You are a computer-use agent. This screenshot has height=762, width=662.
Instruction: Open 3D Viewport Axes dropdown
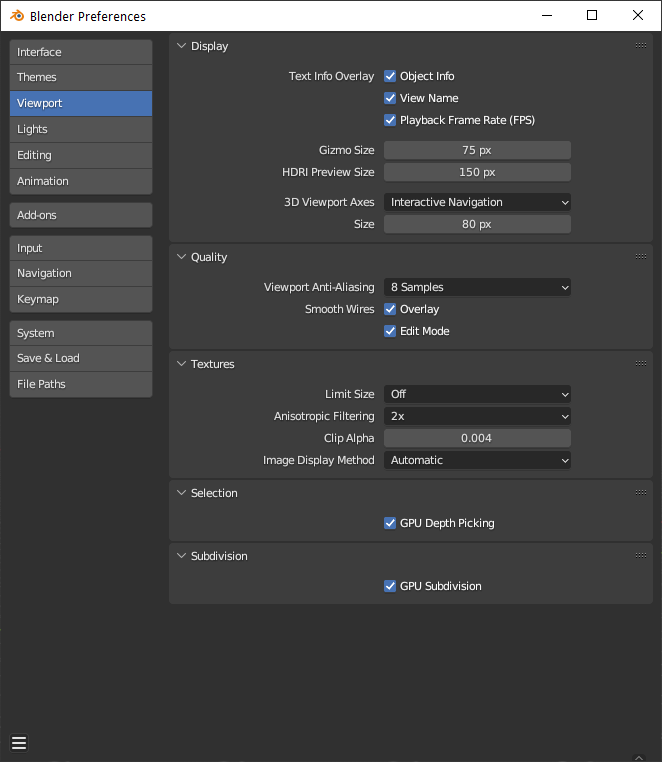click(477, 202)
